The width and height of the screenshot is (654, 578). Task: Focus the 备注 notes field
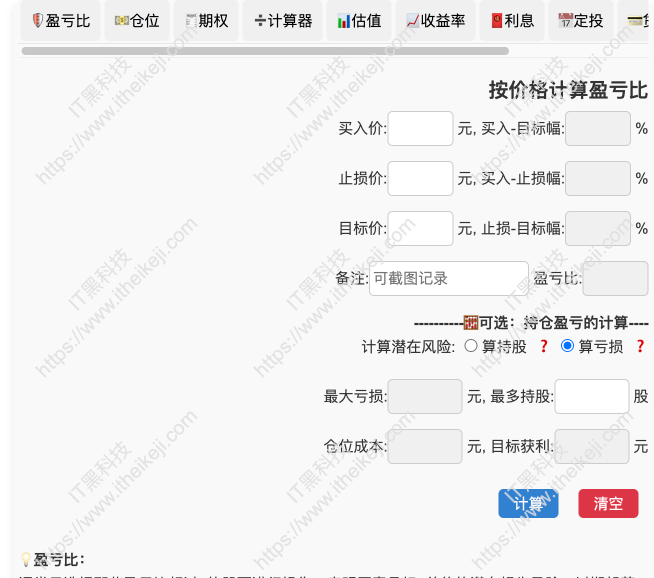point(449,279)
